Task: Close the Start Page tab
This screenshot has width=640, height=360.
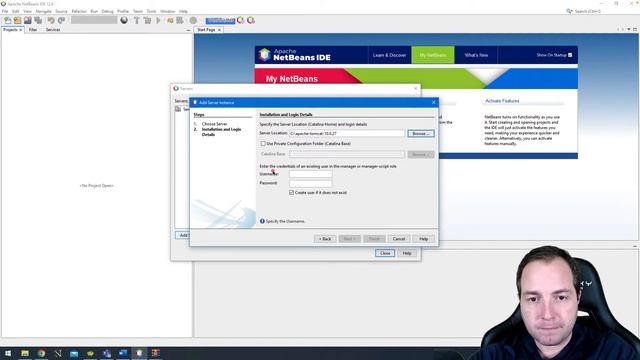Action: pyautogui.click(x=219, y=30)
